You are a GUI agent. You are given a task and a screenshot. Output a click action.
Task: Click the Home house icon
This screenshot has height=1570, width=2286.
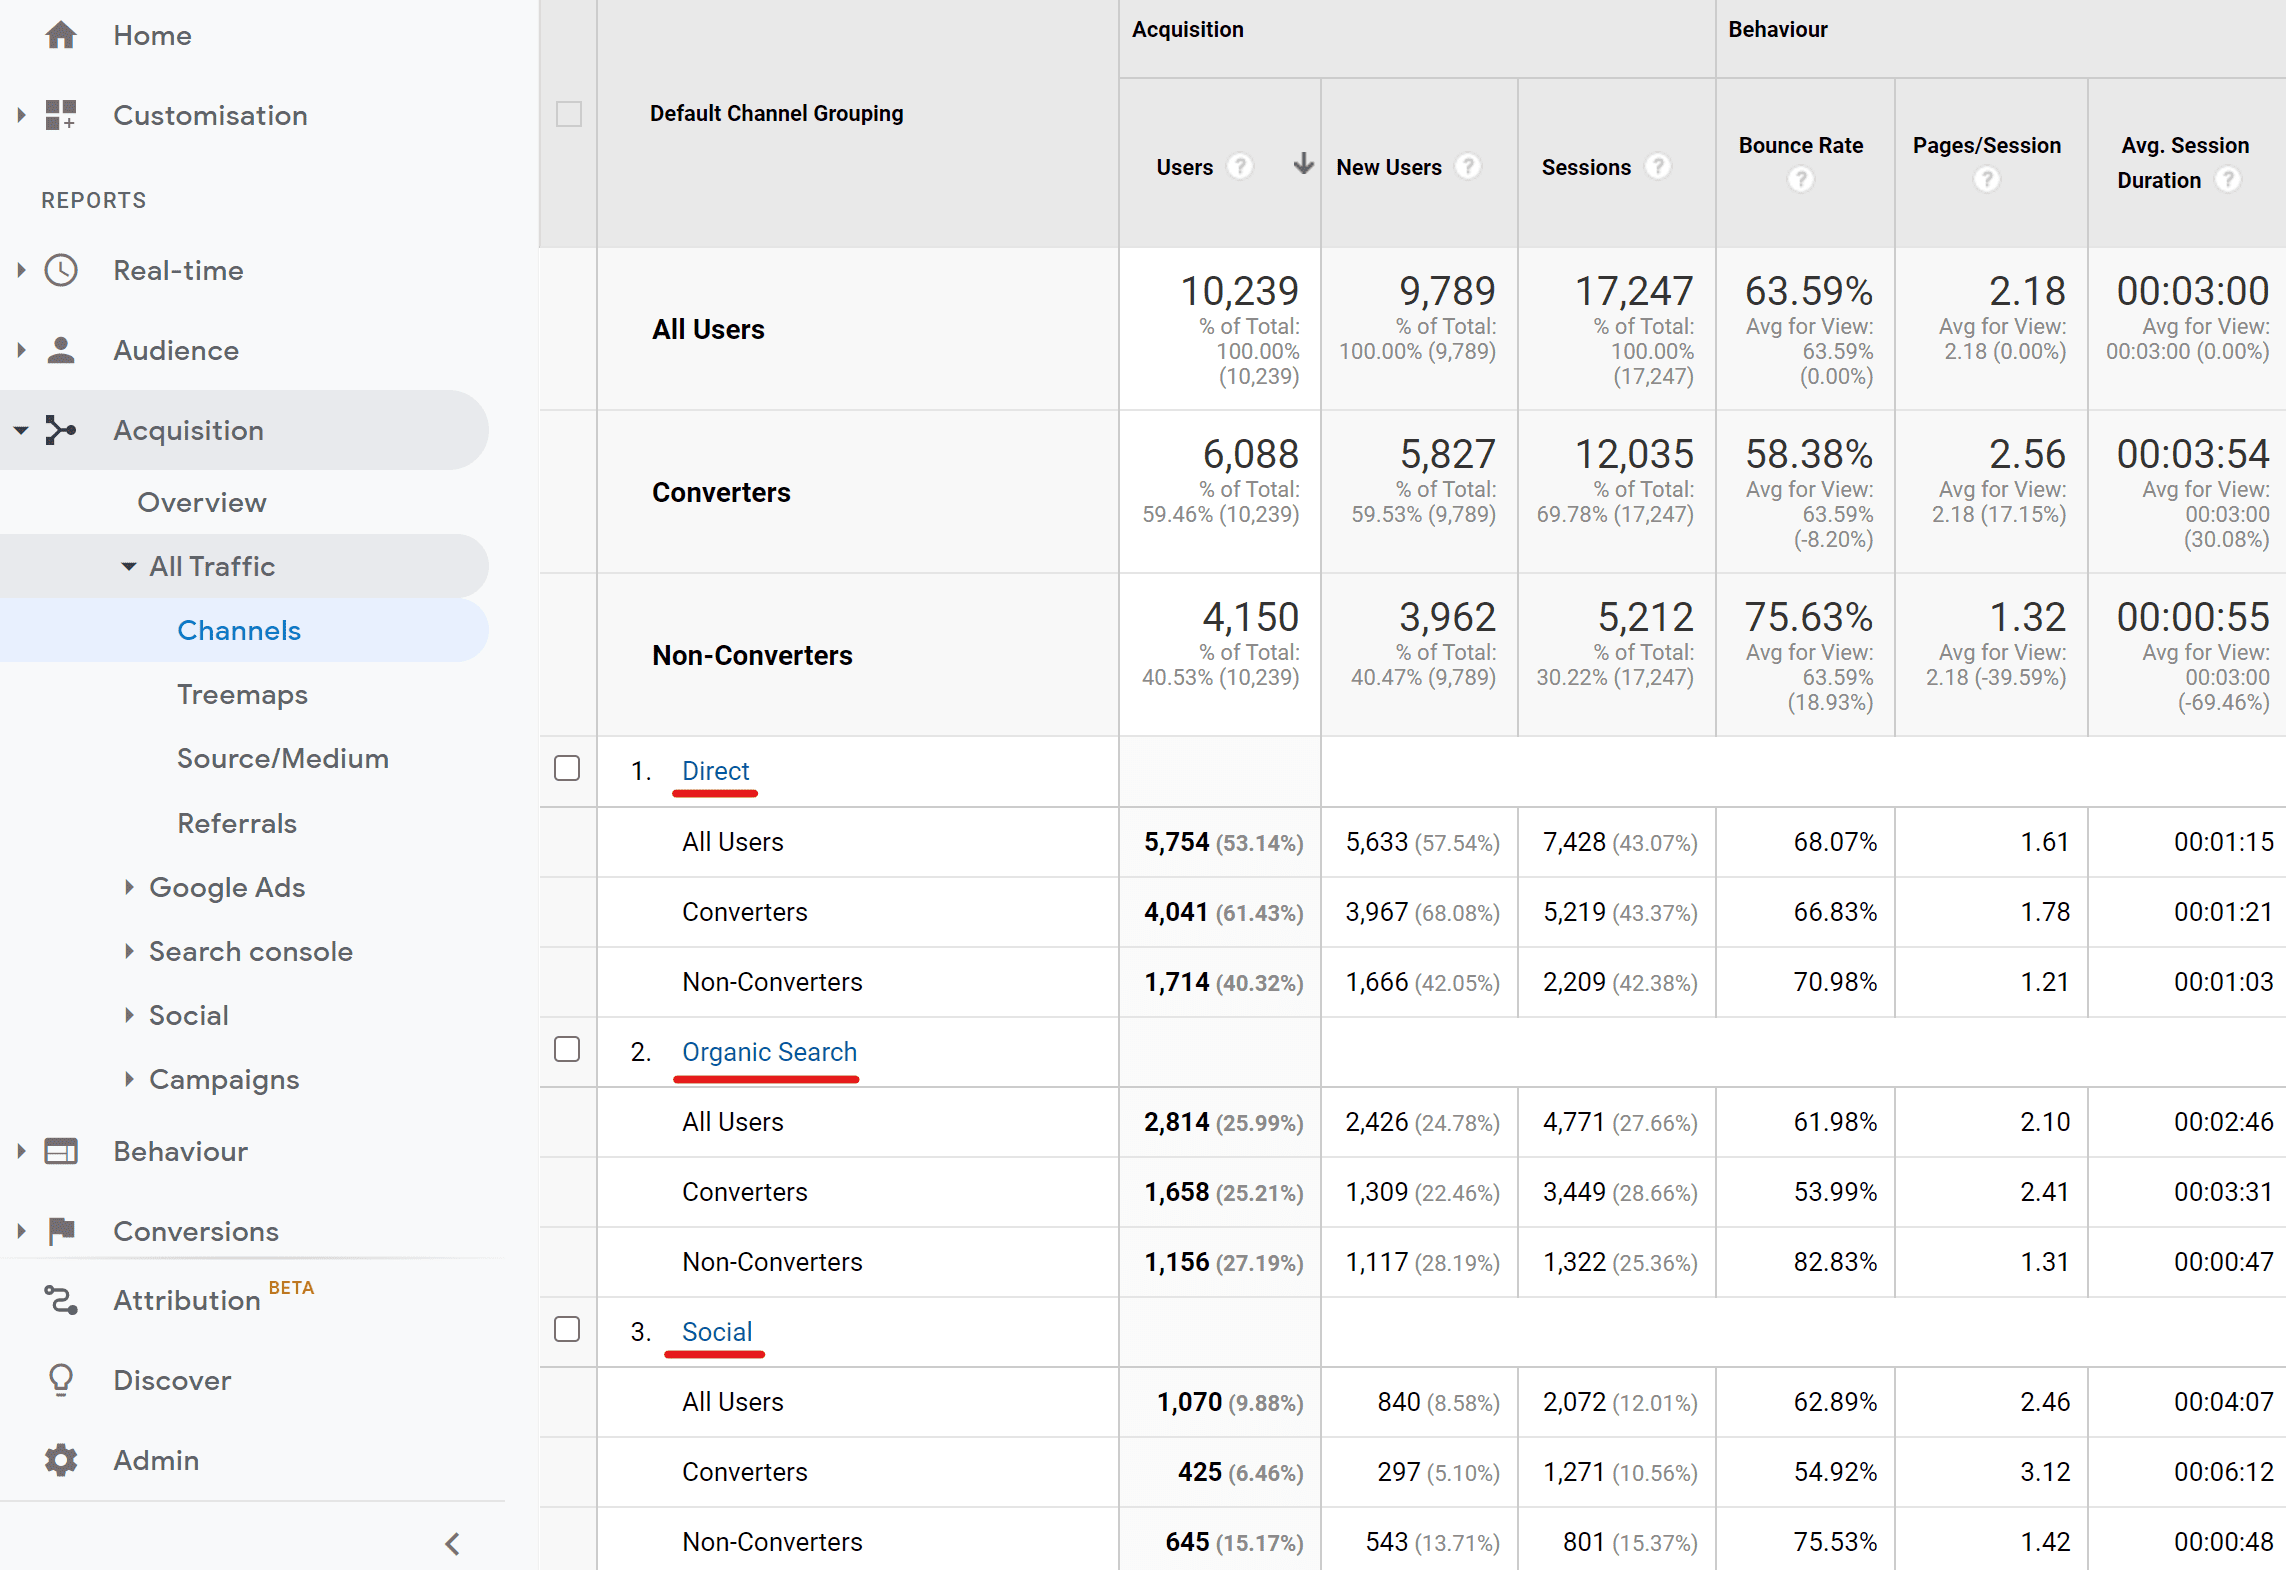point(61,35)
